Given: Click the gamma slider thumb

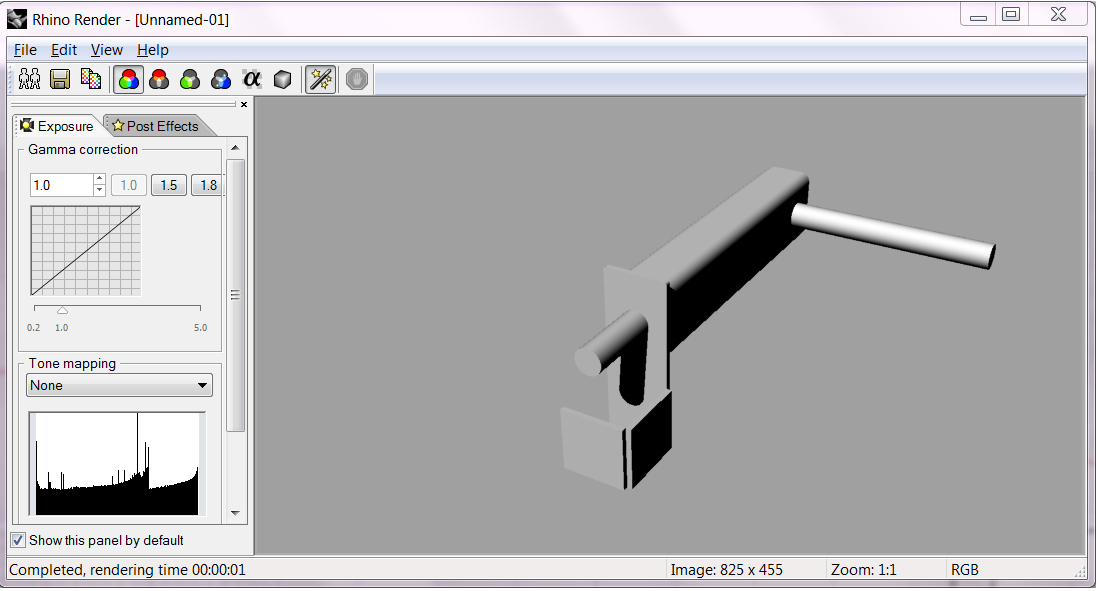Looking at the screenshot, I should click(62, 310).
